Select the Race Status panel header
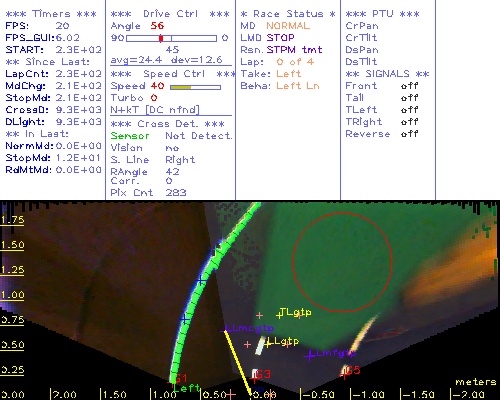 point(288,14)
